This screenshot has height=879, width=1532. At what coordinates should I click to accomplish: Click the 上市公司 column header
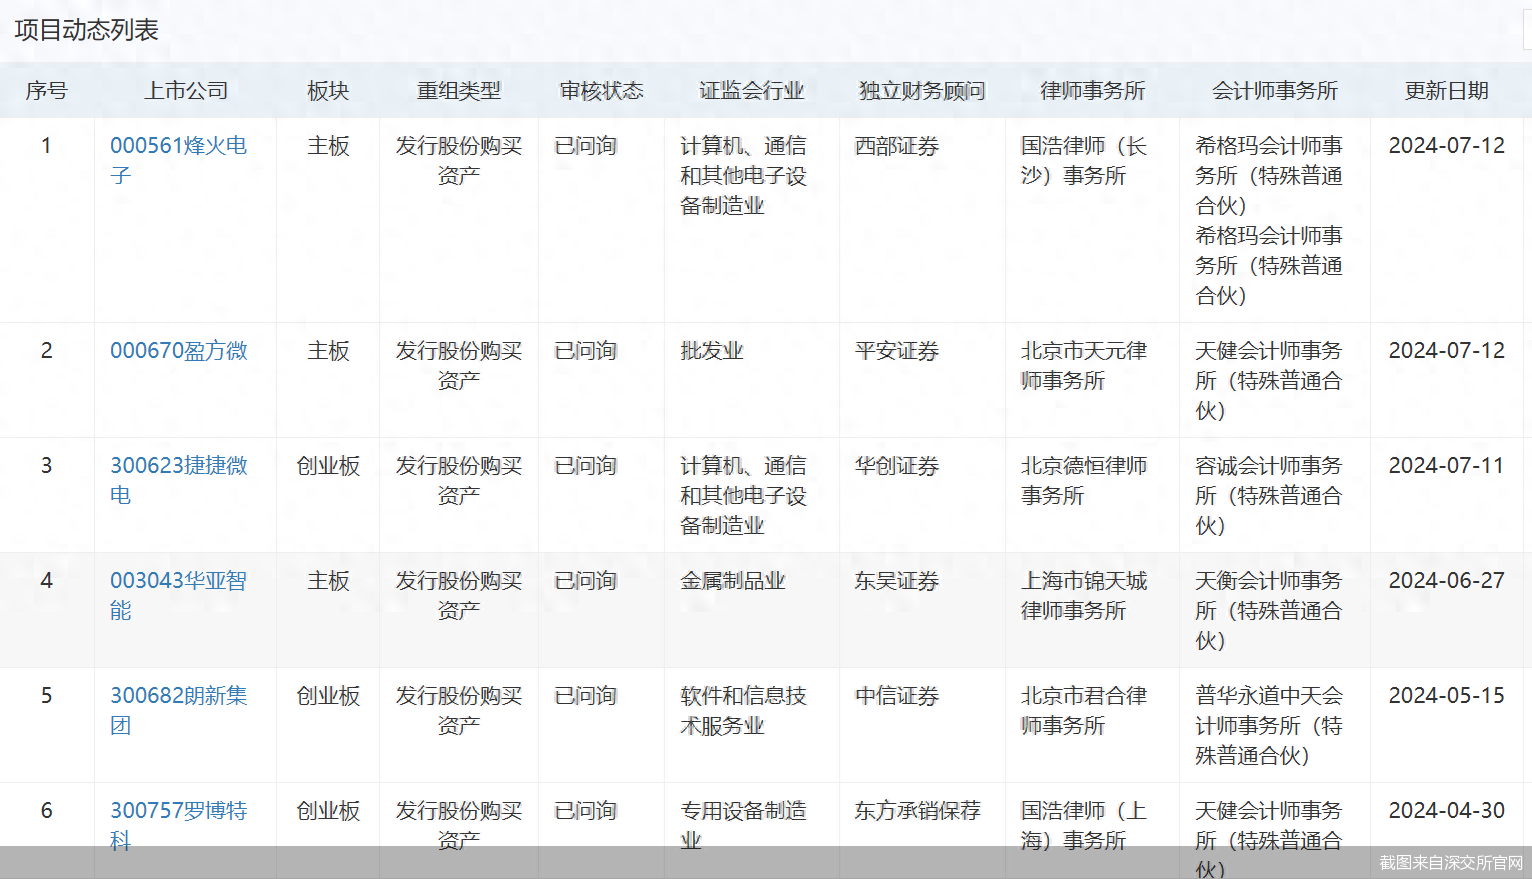[x=186, y=91]
